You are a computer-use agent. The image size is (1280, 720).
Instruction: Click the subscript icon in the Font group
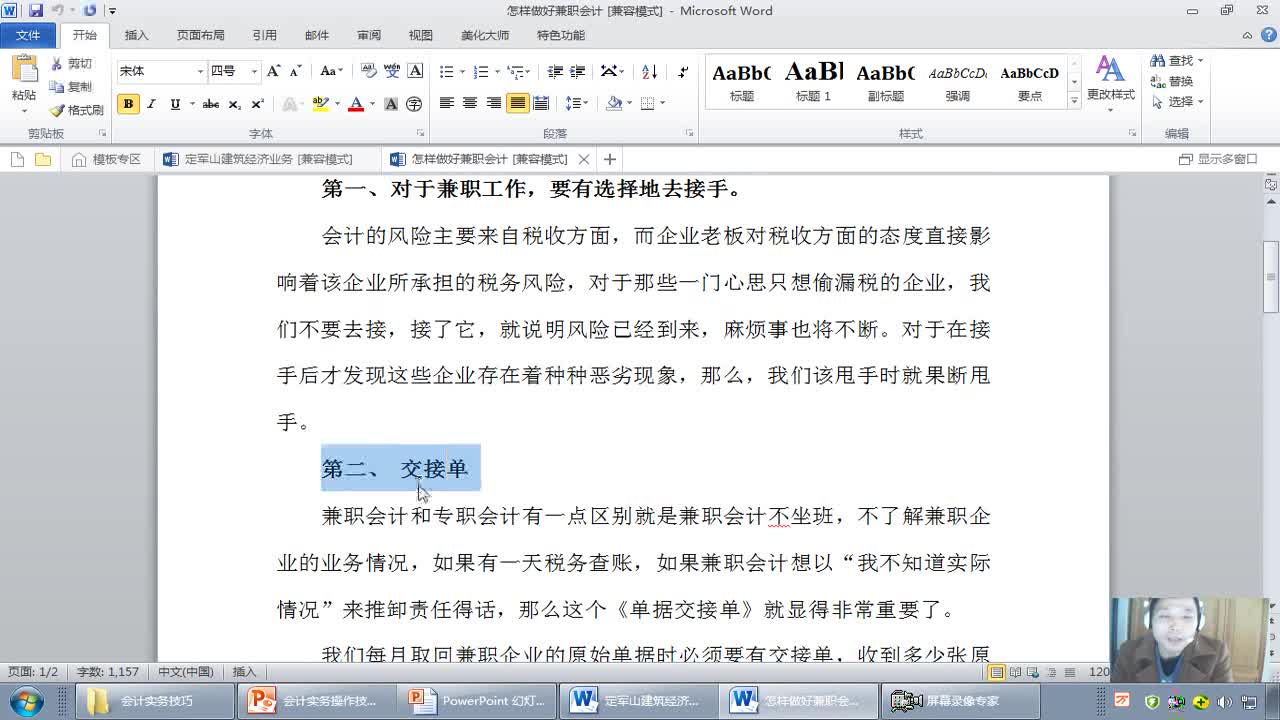pos(233,104)
